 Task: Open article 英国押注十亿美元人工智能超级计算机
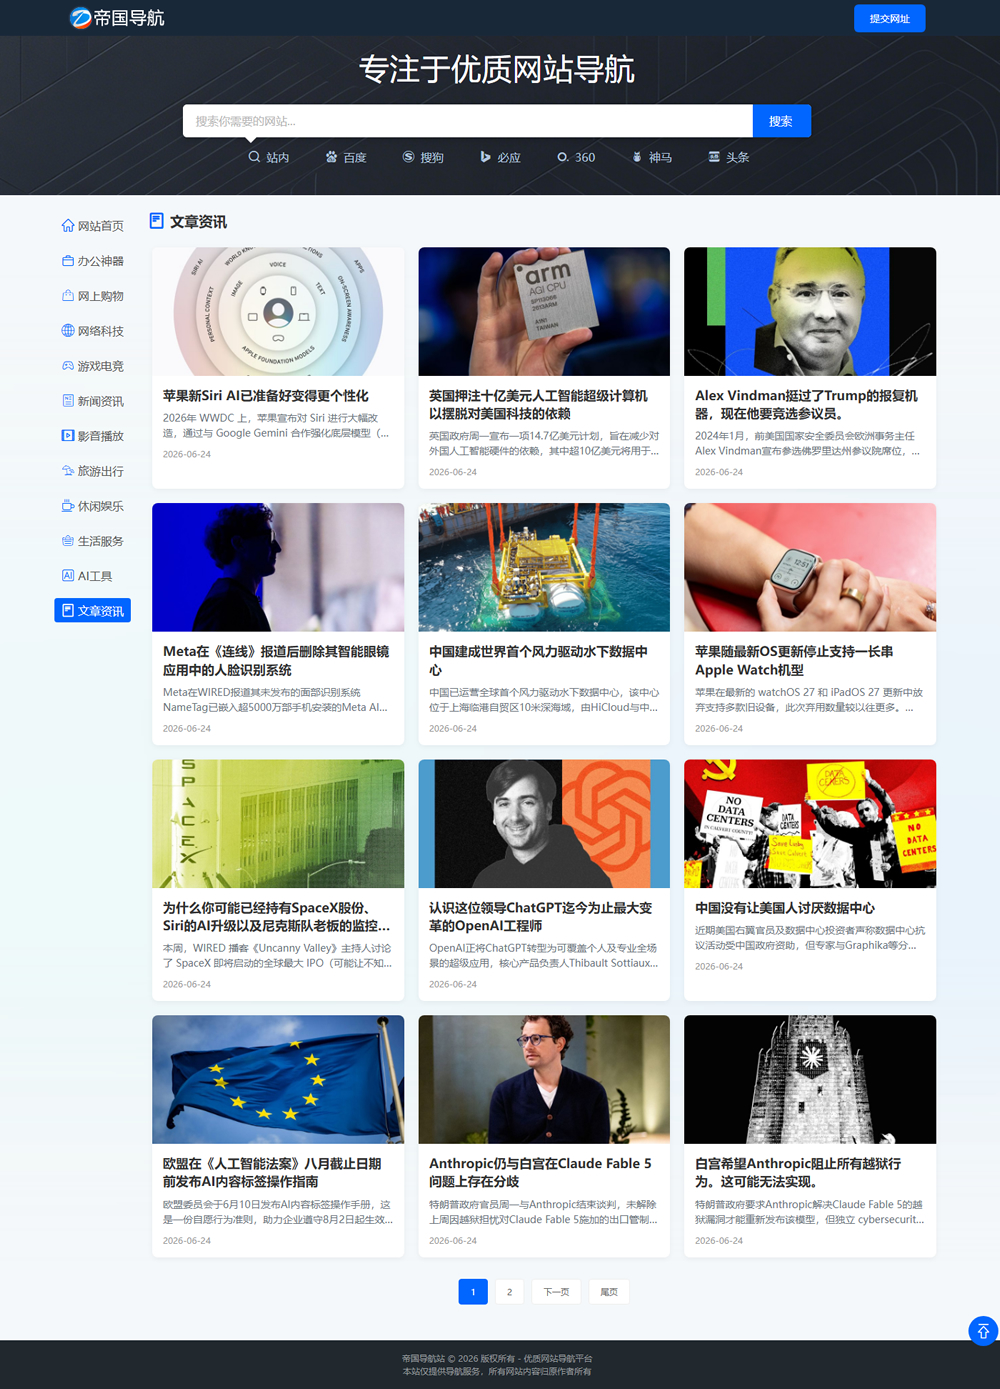(539, 405)
